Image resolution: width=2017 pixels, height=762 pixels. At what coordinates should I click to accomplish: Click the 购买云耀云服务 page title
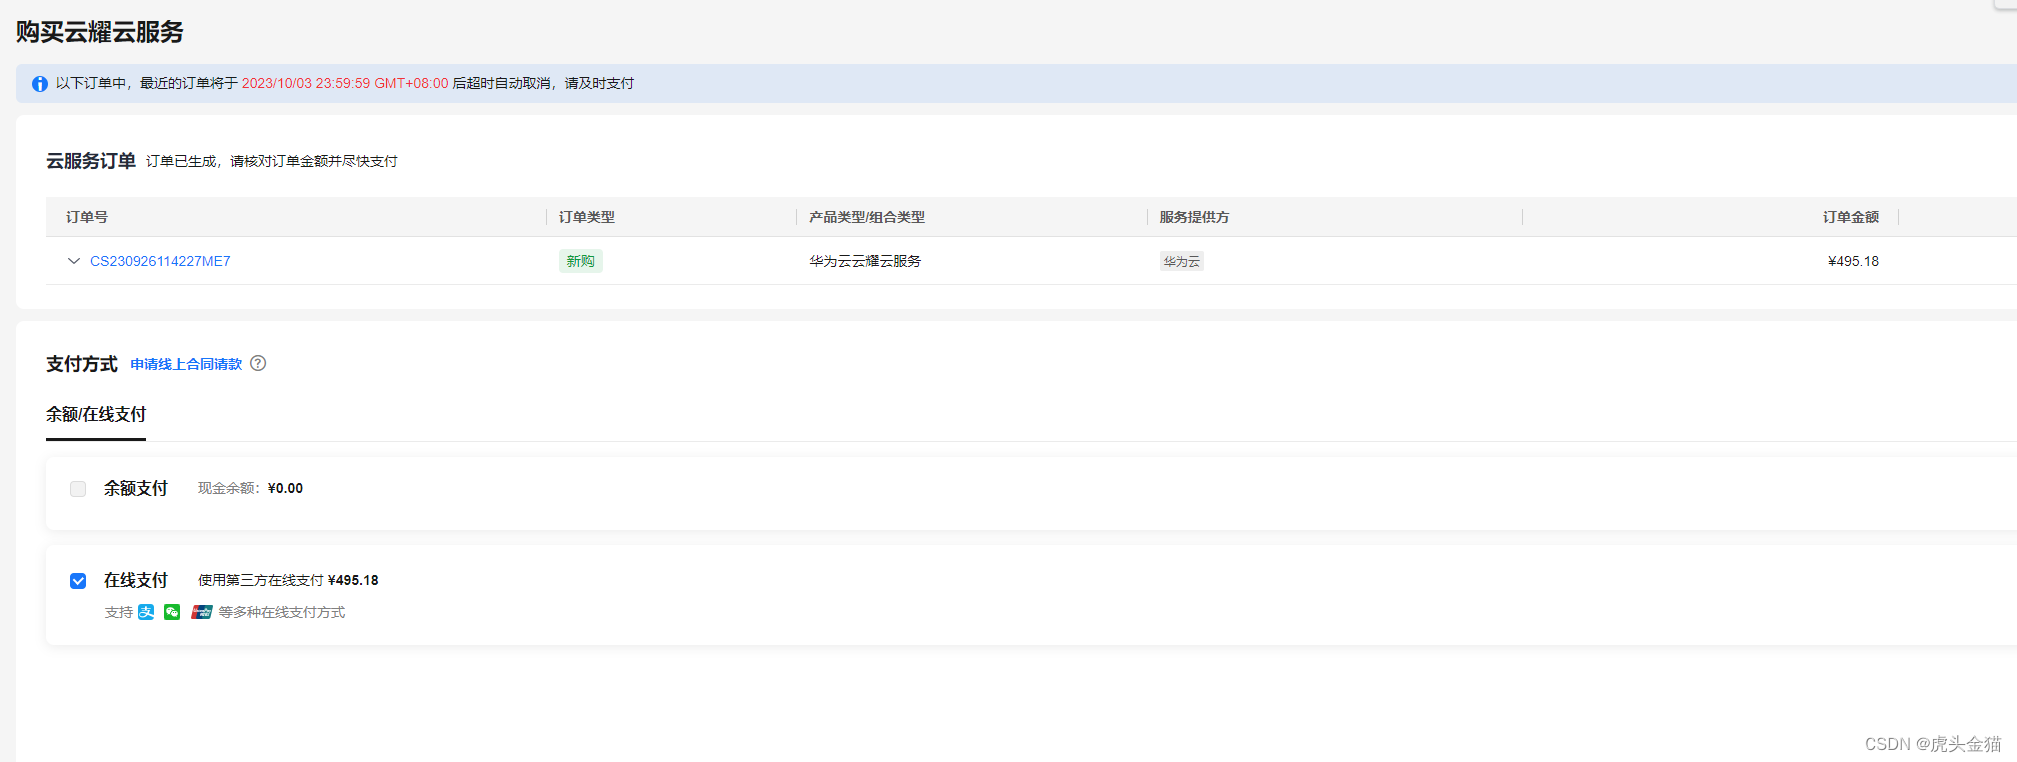pos(100,32)
